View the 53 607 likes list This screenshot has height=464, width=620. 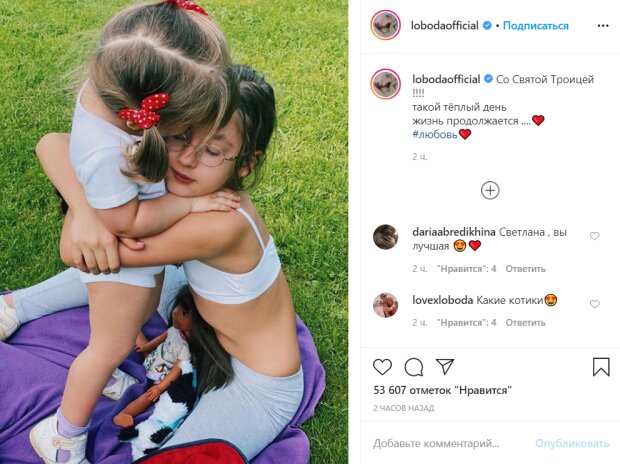(442, 390)
